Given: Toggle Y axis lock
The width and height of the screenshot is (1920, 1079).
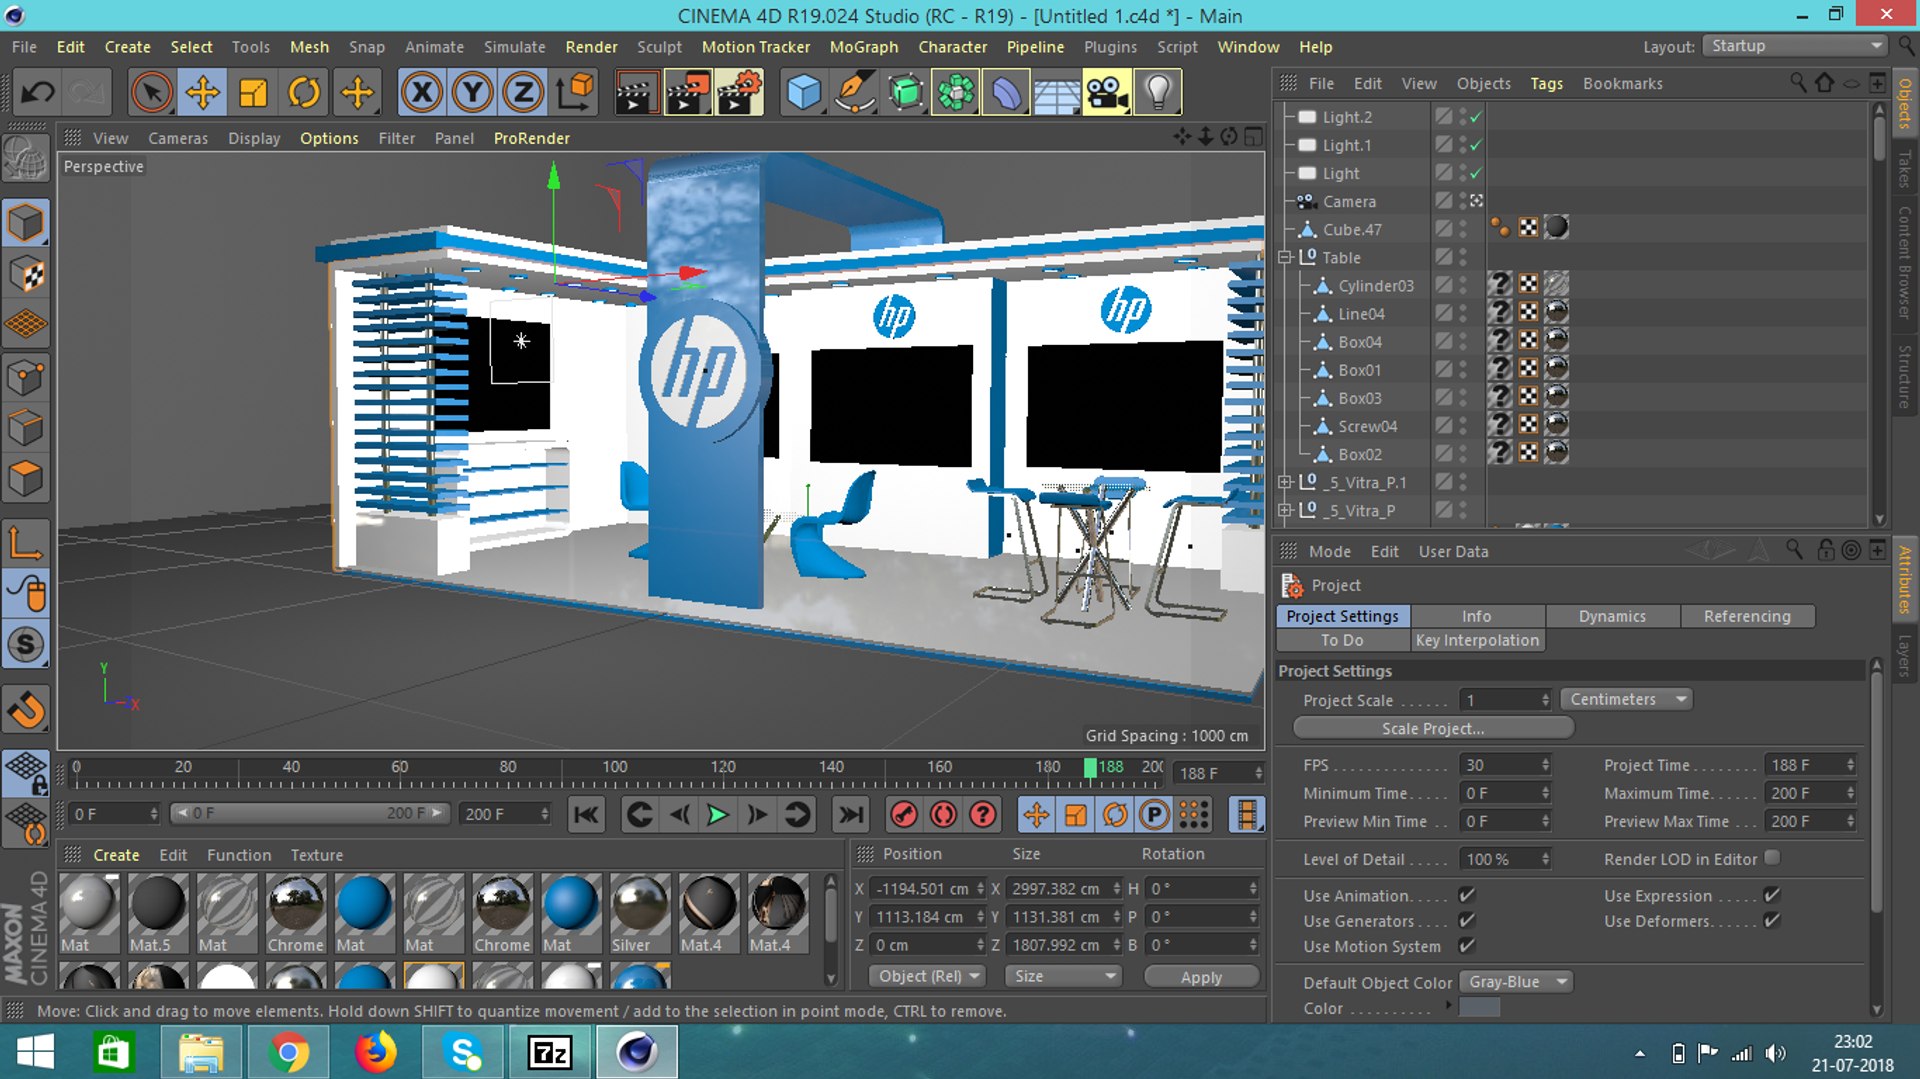Looking at the screenshot, I should (x=472, y=92).
